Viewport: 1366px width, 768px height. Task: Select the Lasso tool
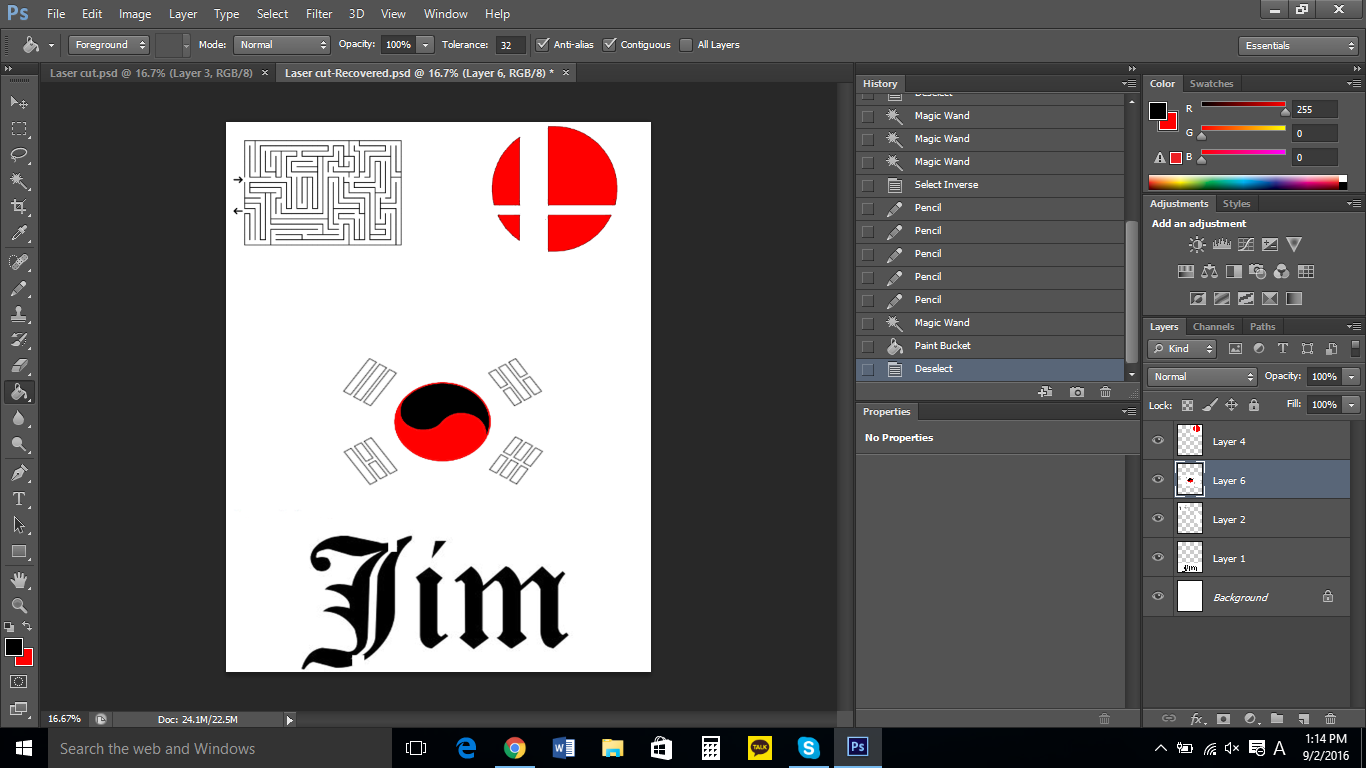pyautogui.click(x=19, y=154)
